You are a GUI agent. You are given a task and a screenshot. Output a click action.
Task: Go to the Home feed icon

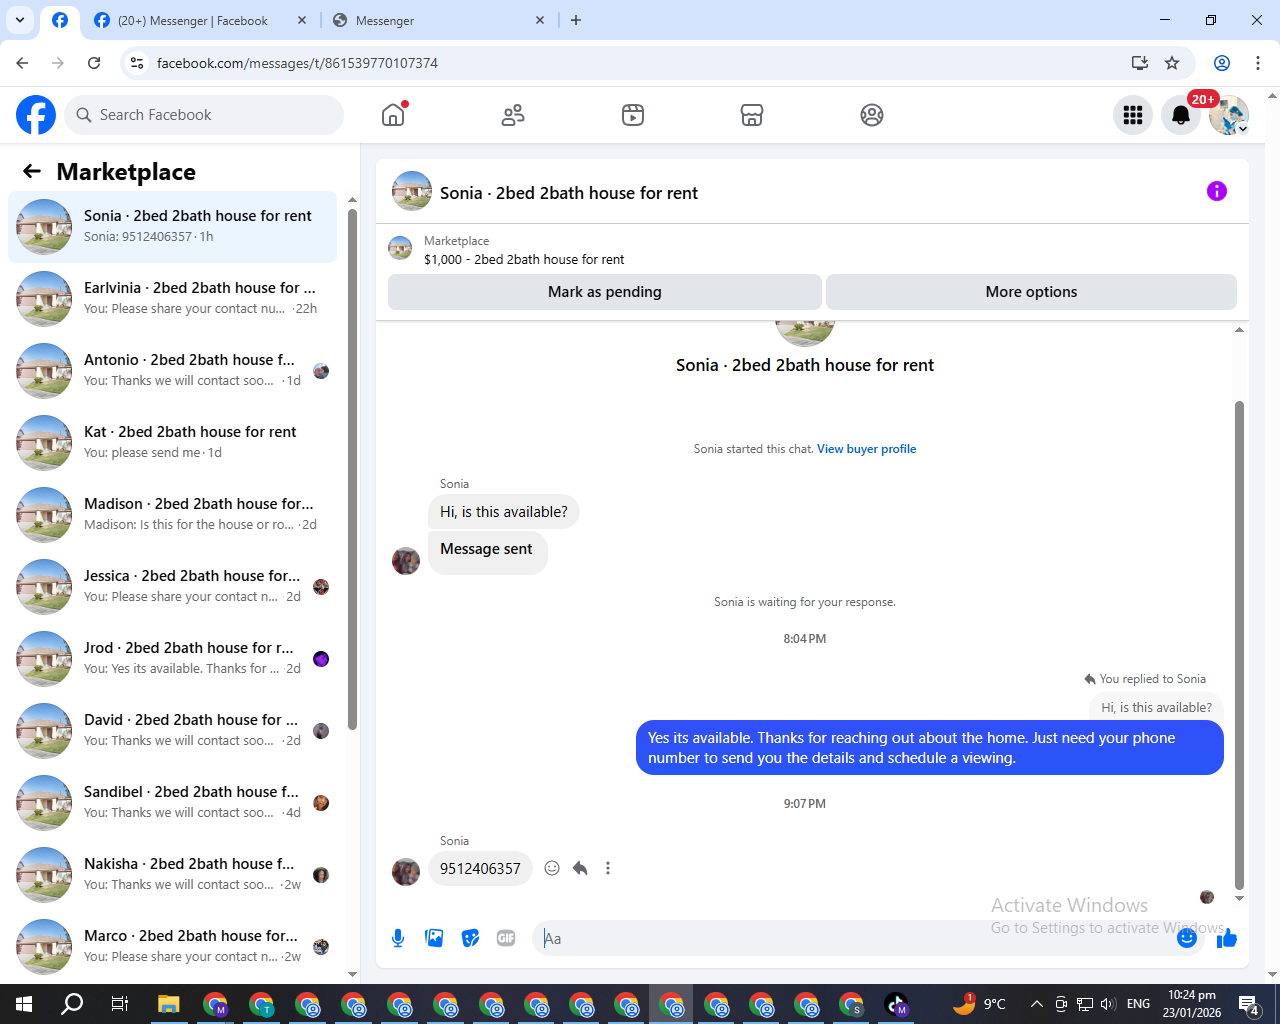point(393,115)
